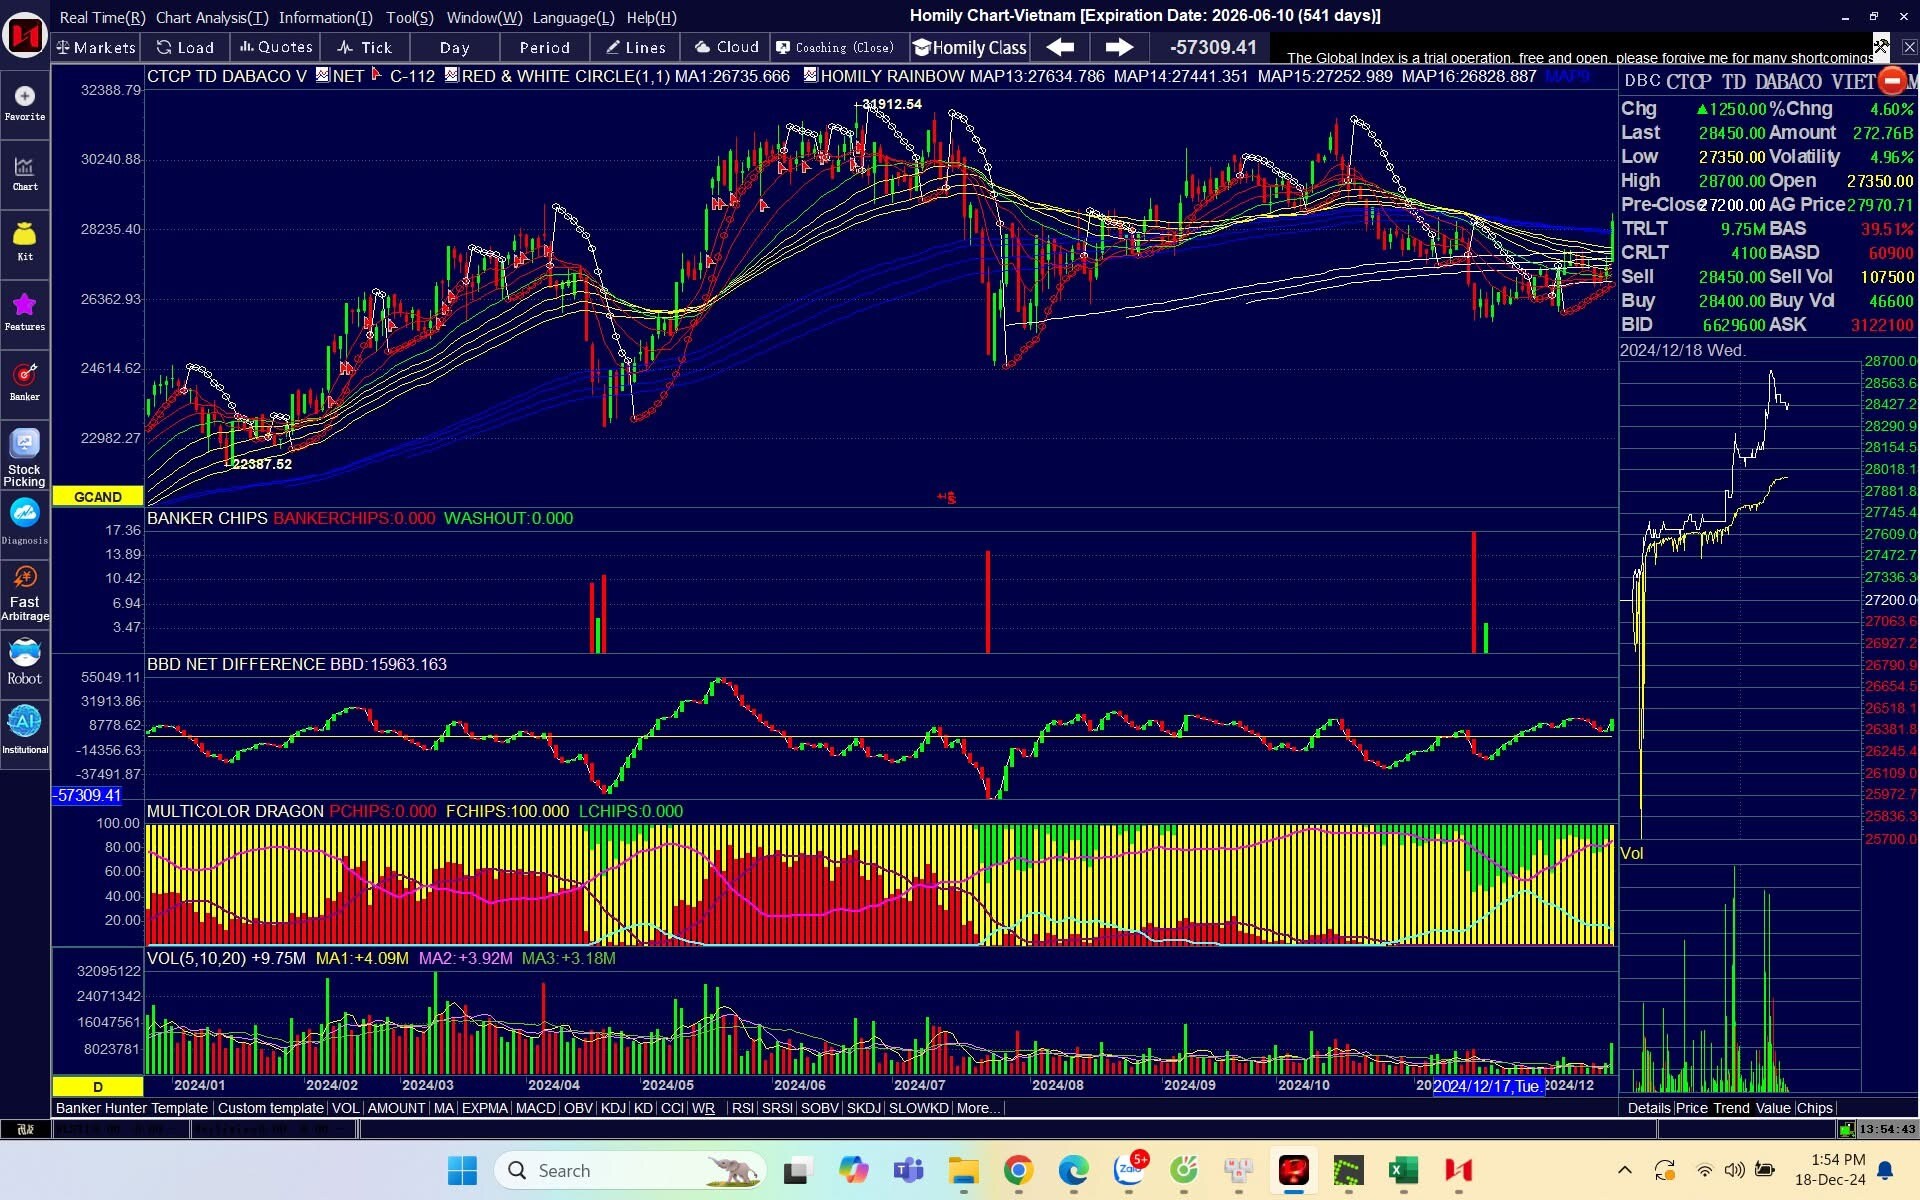The image size is (1920, 1200).
Task: Open the Kit sidebar tool
Action: (x=25, y=243)
